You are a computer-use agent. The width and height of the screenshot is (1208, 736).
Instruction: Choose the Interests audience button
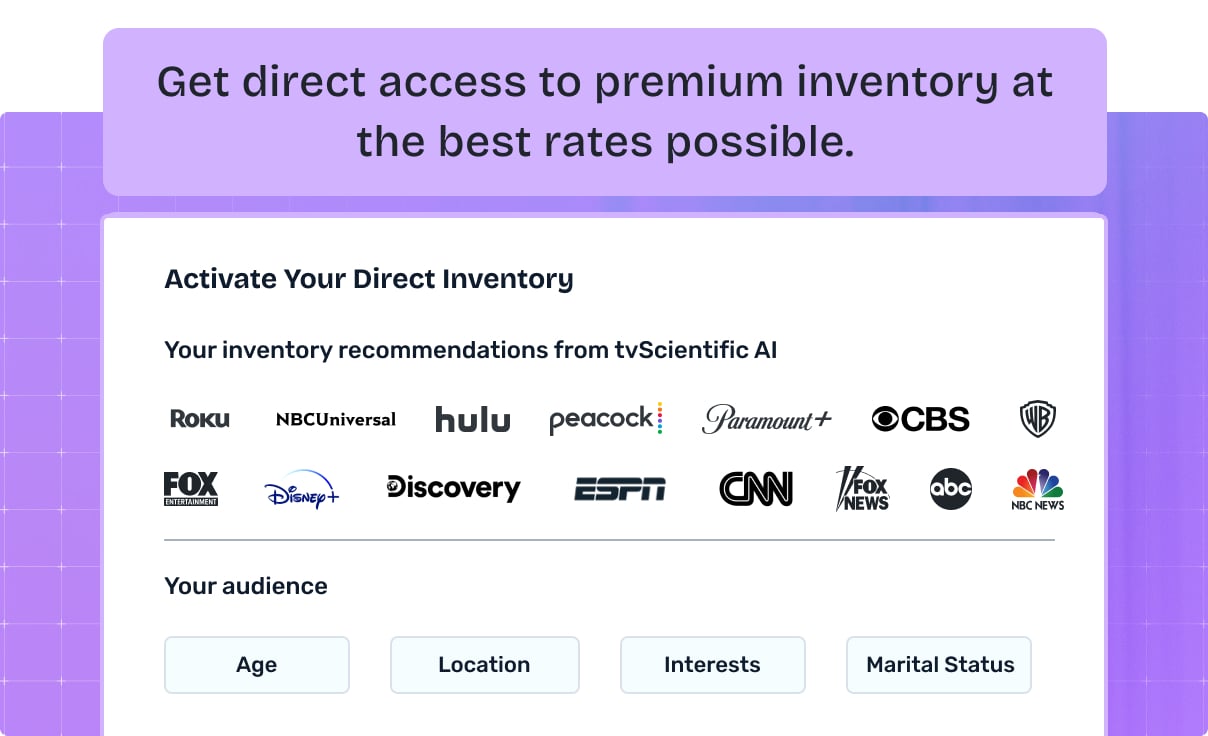point(712,665)
